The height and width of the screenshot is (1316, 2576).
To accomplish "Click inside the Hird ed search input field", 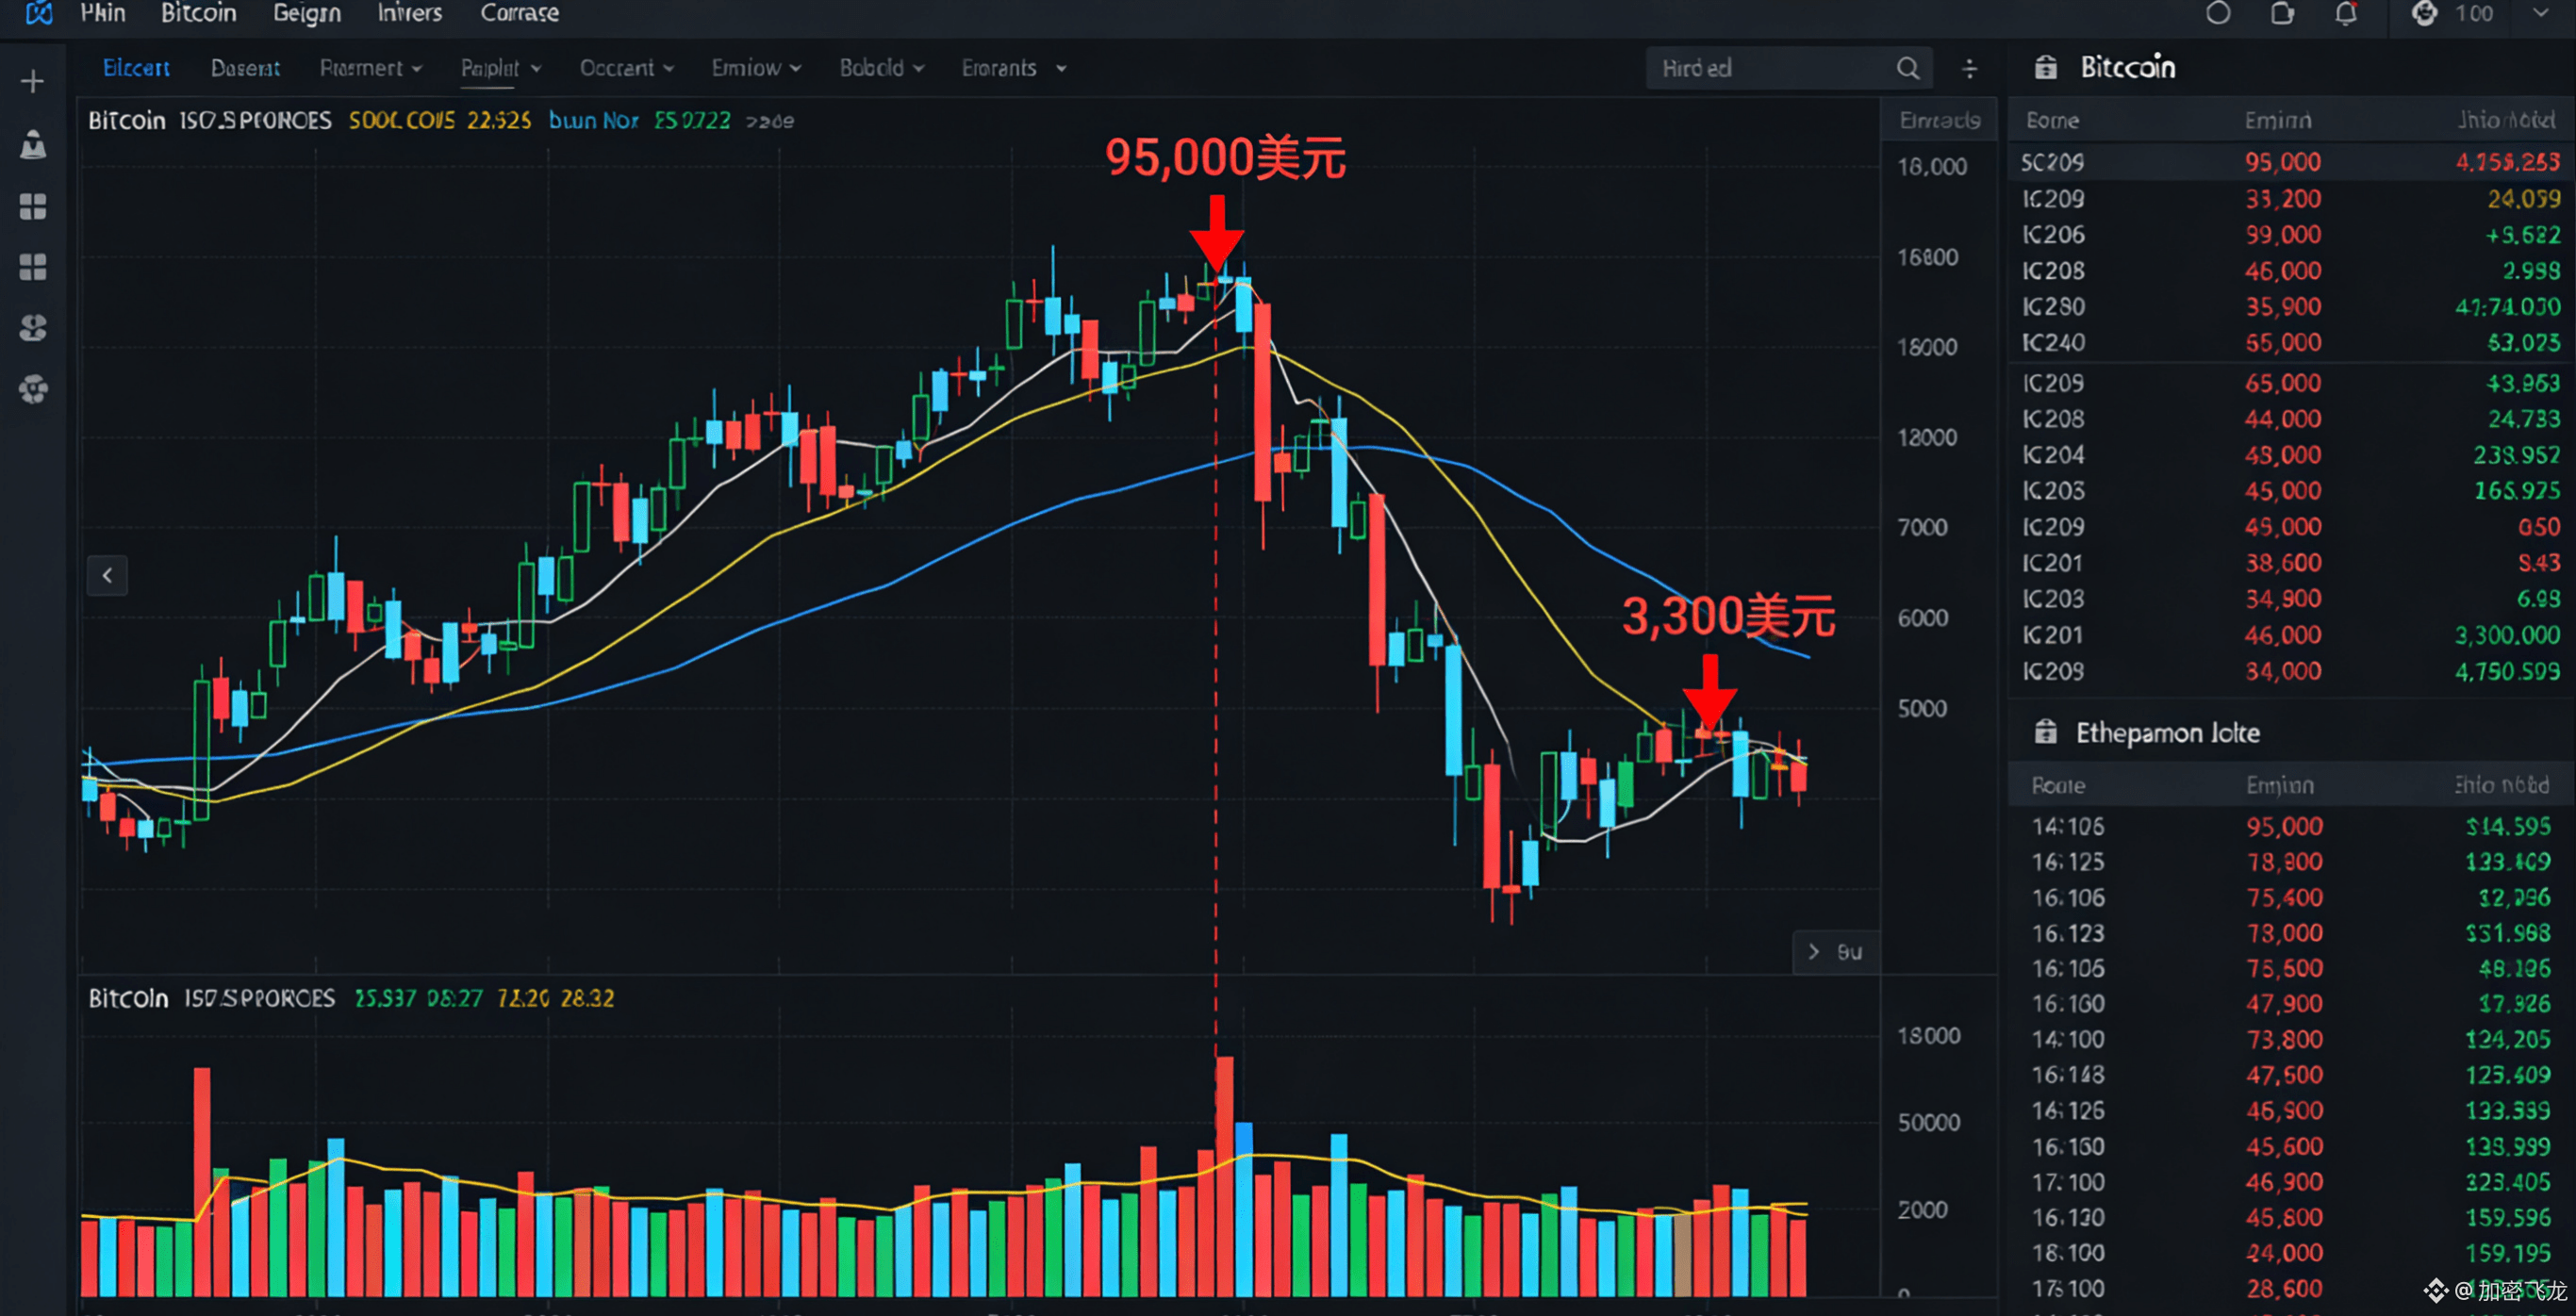I will coord(1780,67).
